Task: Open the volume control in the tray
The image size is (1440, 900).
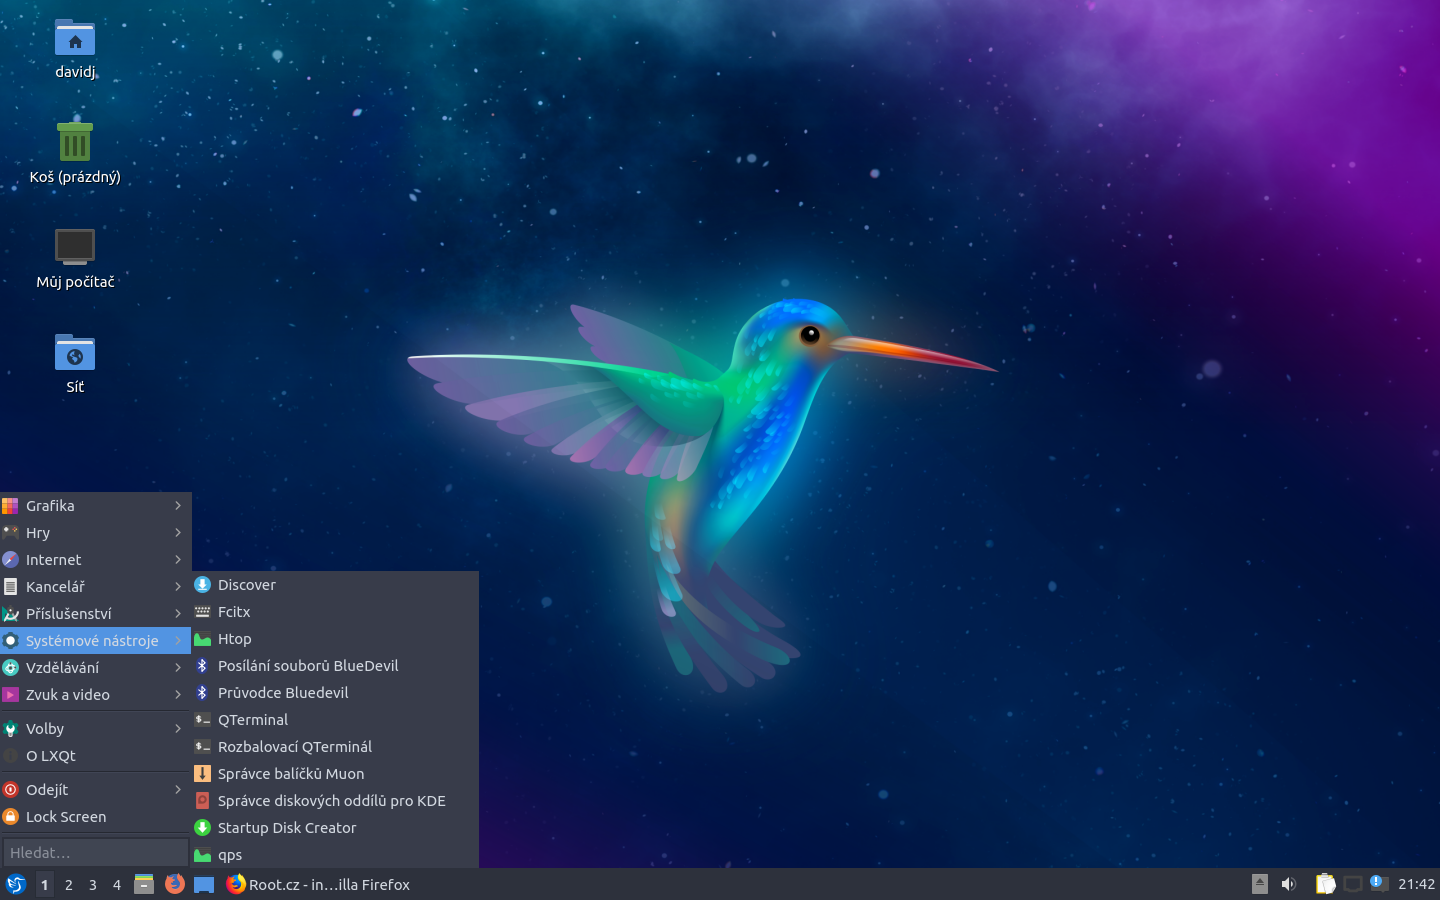Action: 1288,884
